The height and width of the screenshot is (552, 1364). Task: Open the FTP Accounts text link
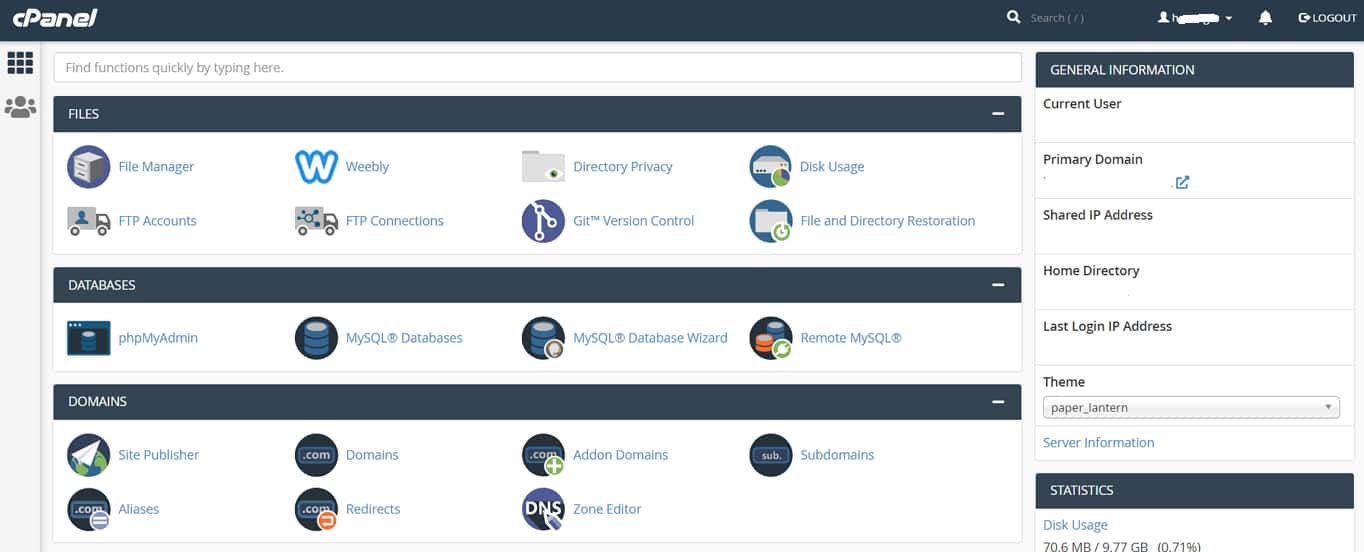[x=157, y=221]
